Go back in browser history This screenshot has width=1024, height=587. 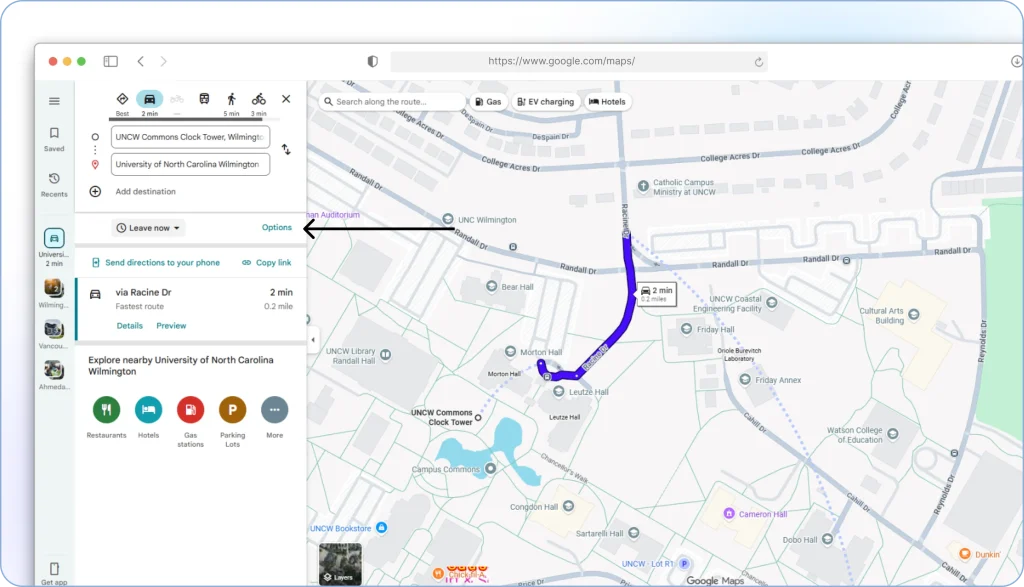coord(140,61)
